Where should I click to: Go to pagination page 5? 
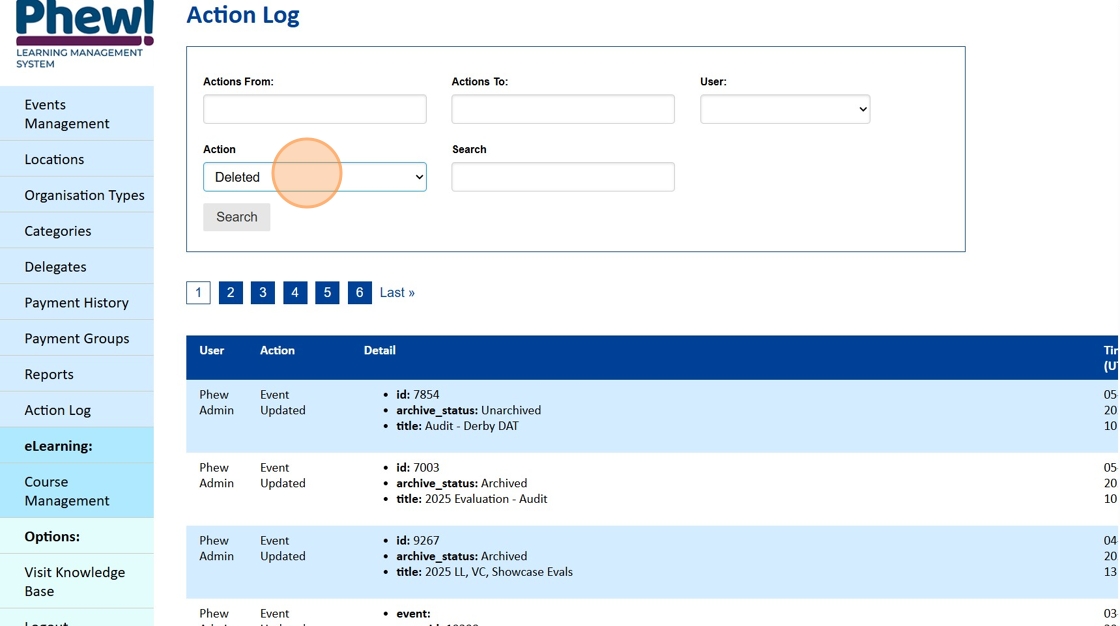pos(326,292)
